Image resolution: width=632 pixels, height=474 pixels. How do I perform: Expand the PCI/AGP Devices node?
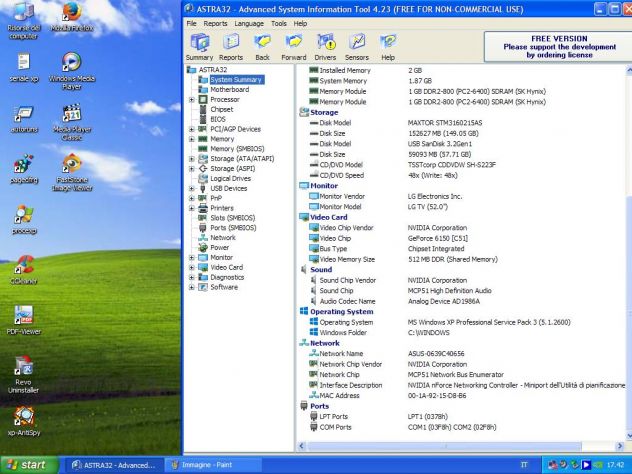tap(192, 129)
